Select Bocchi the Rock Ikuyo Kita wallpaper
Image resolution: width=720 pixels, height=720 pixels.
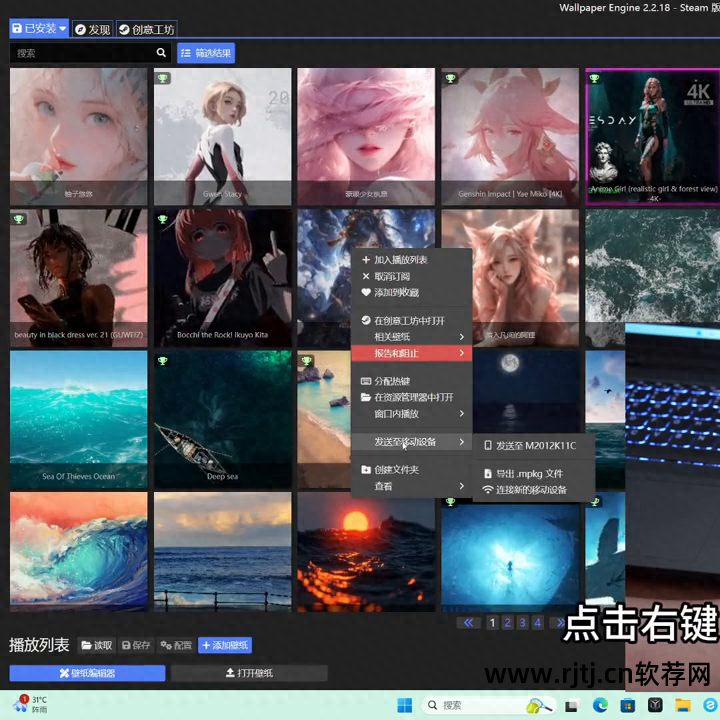pyautogui.click(x=222, y=278)
